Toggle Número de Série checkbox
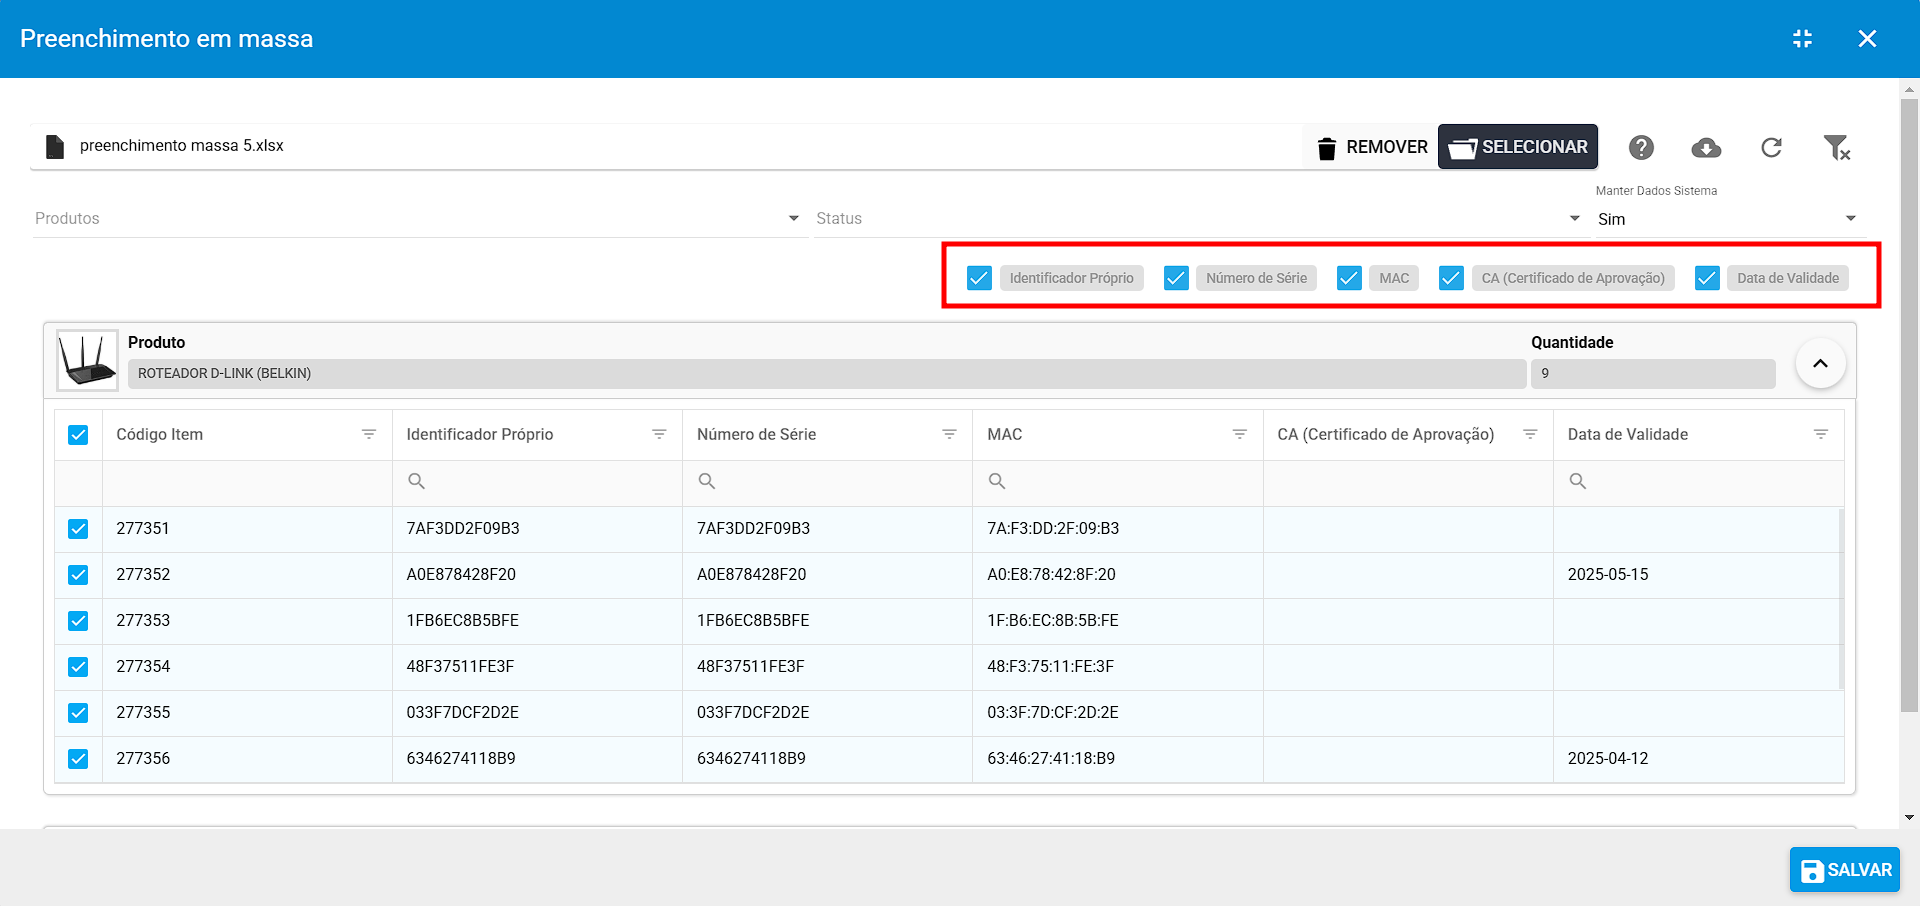1920x906 pixels. tap(1176, 278)
